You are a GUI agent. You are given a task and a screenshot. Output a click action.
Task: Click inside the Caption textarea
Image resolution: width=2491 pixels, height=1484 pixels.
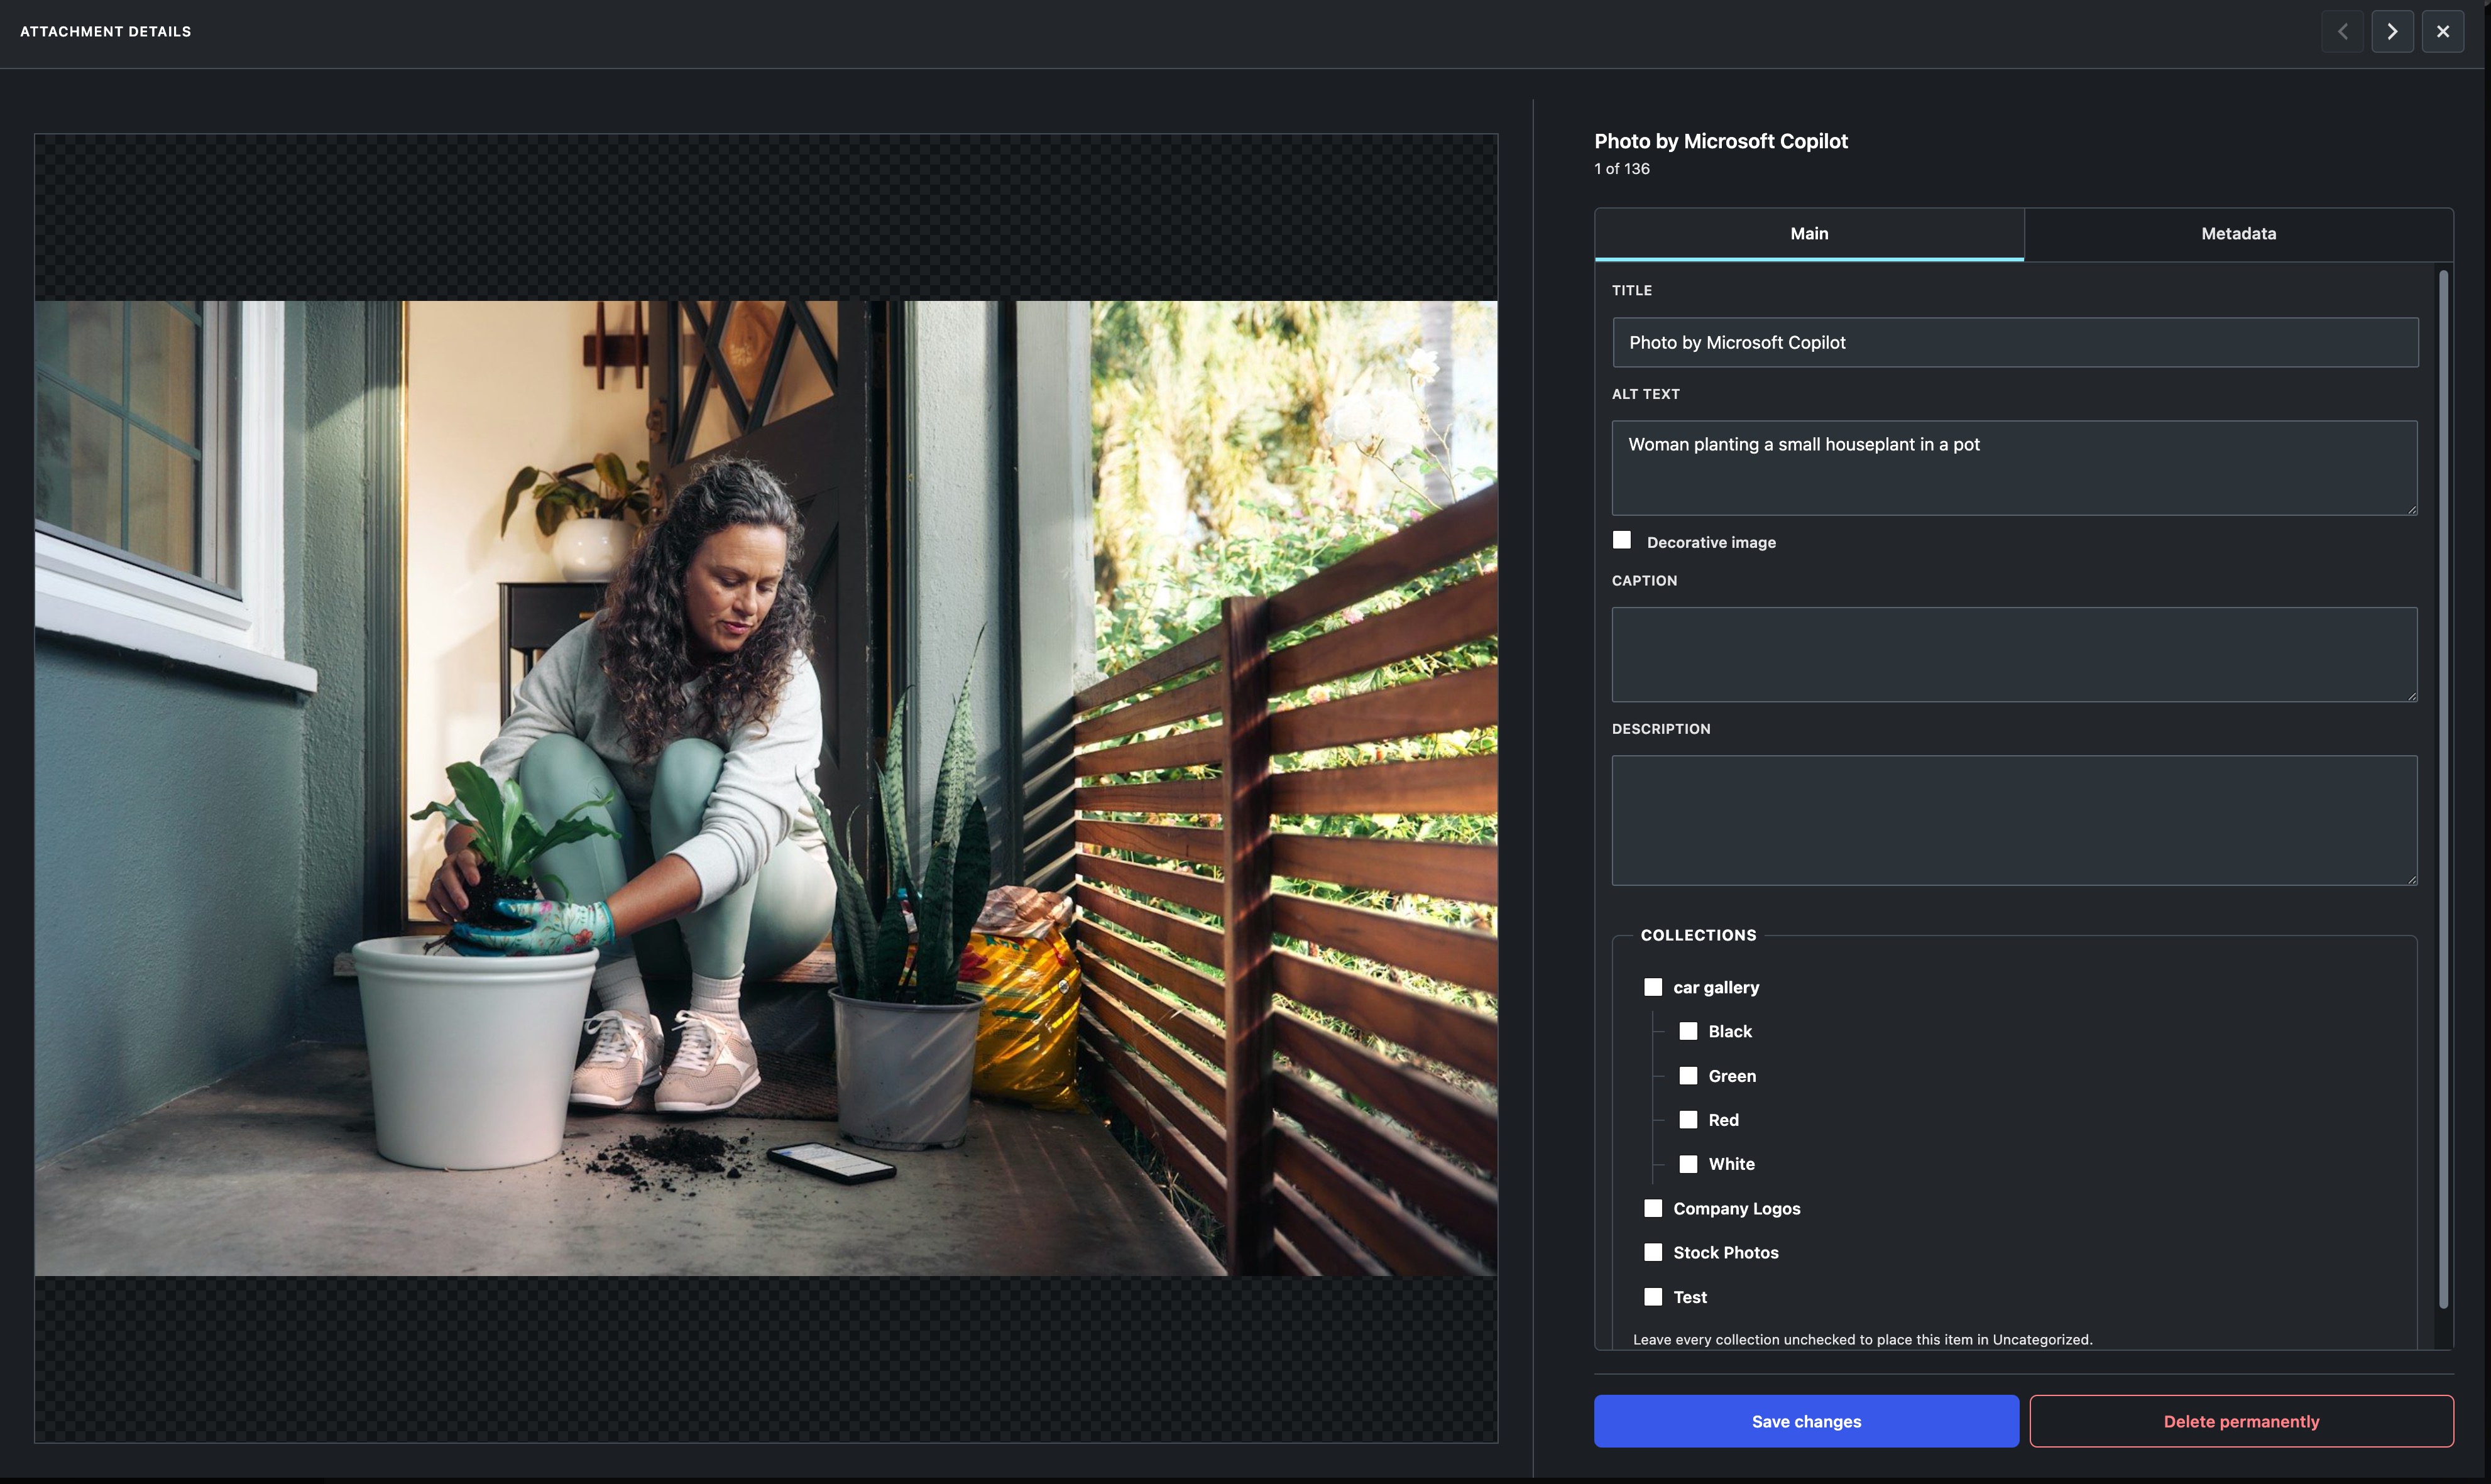click(2014, 655)
